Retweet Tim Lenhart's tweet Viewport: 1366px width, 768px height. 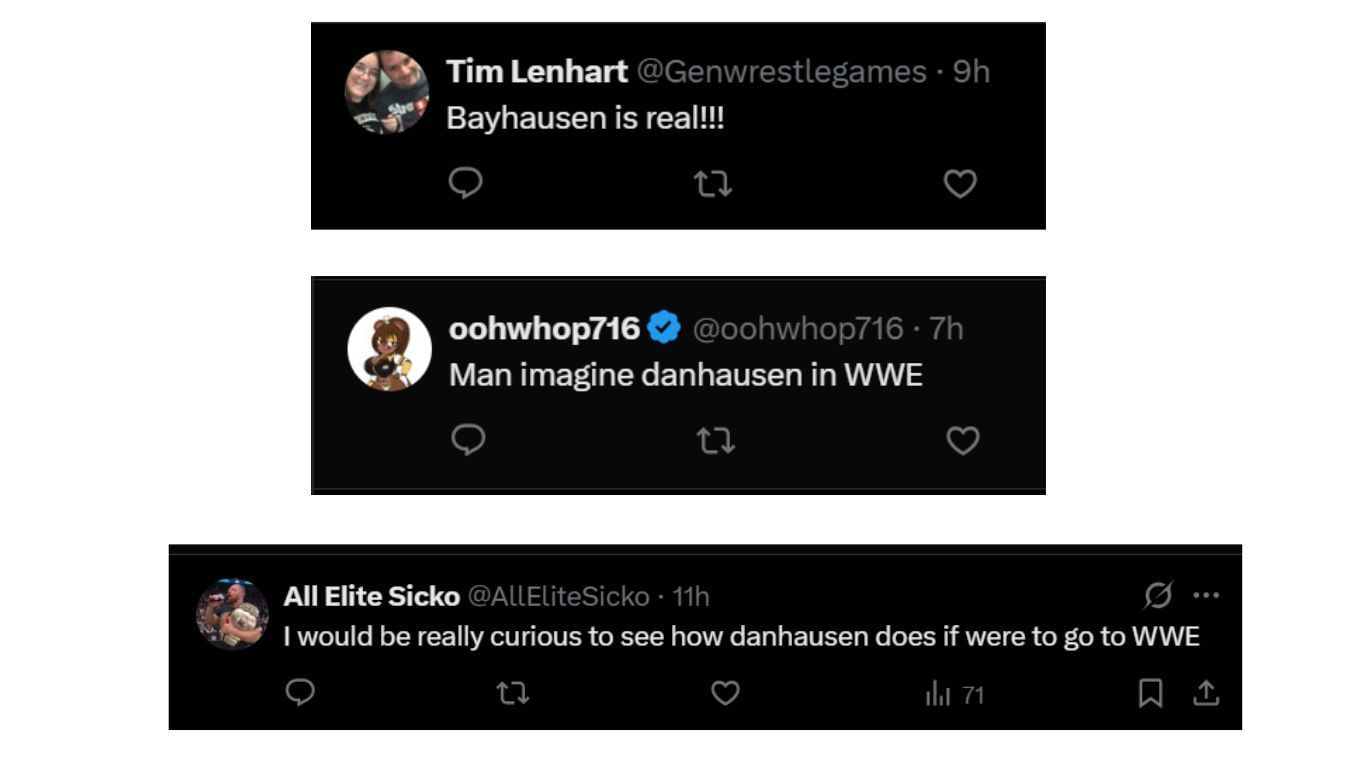coord(713,183)
